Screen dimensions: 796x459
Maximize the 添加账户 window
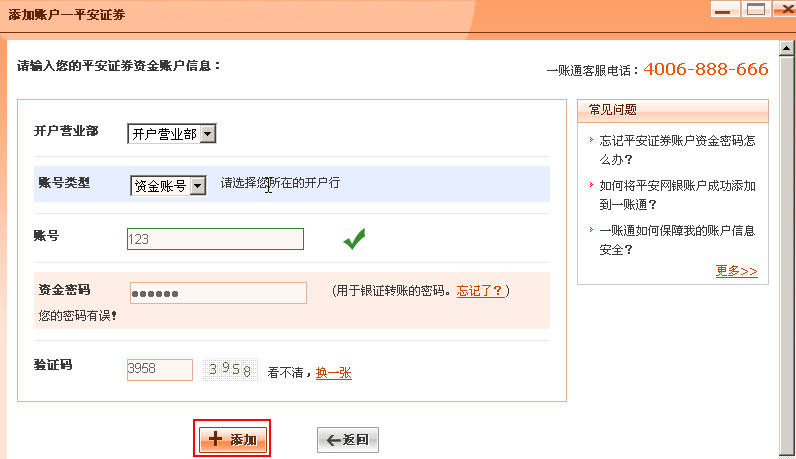tap(755, 9)
